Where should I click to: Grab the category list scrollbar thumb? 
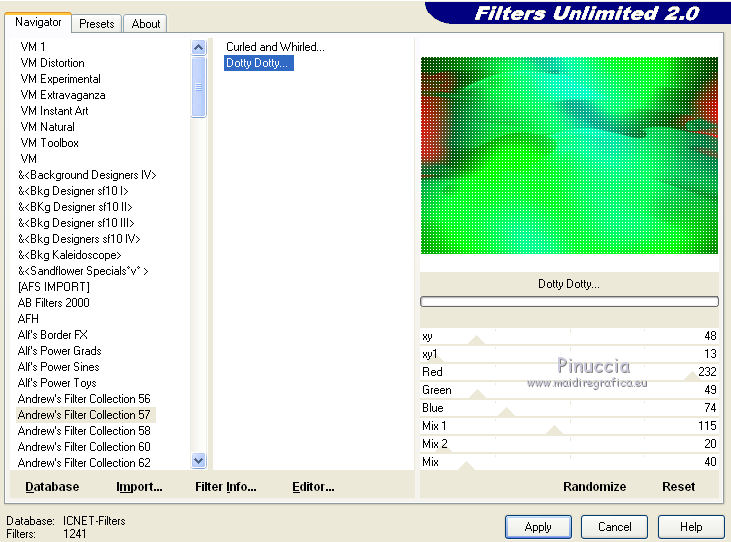point(199,87)
